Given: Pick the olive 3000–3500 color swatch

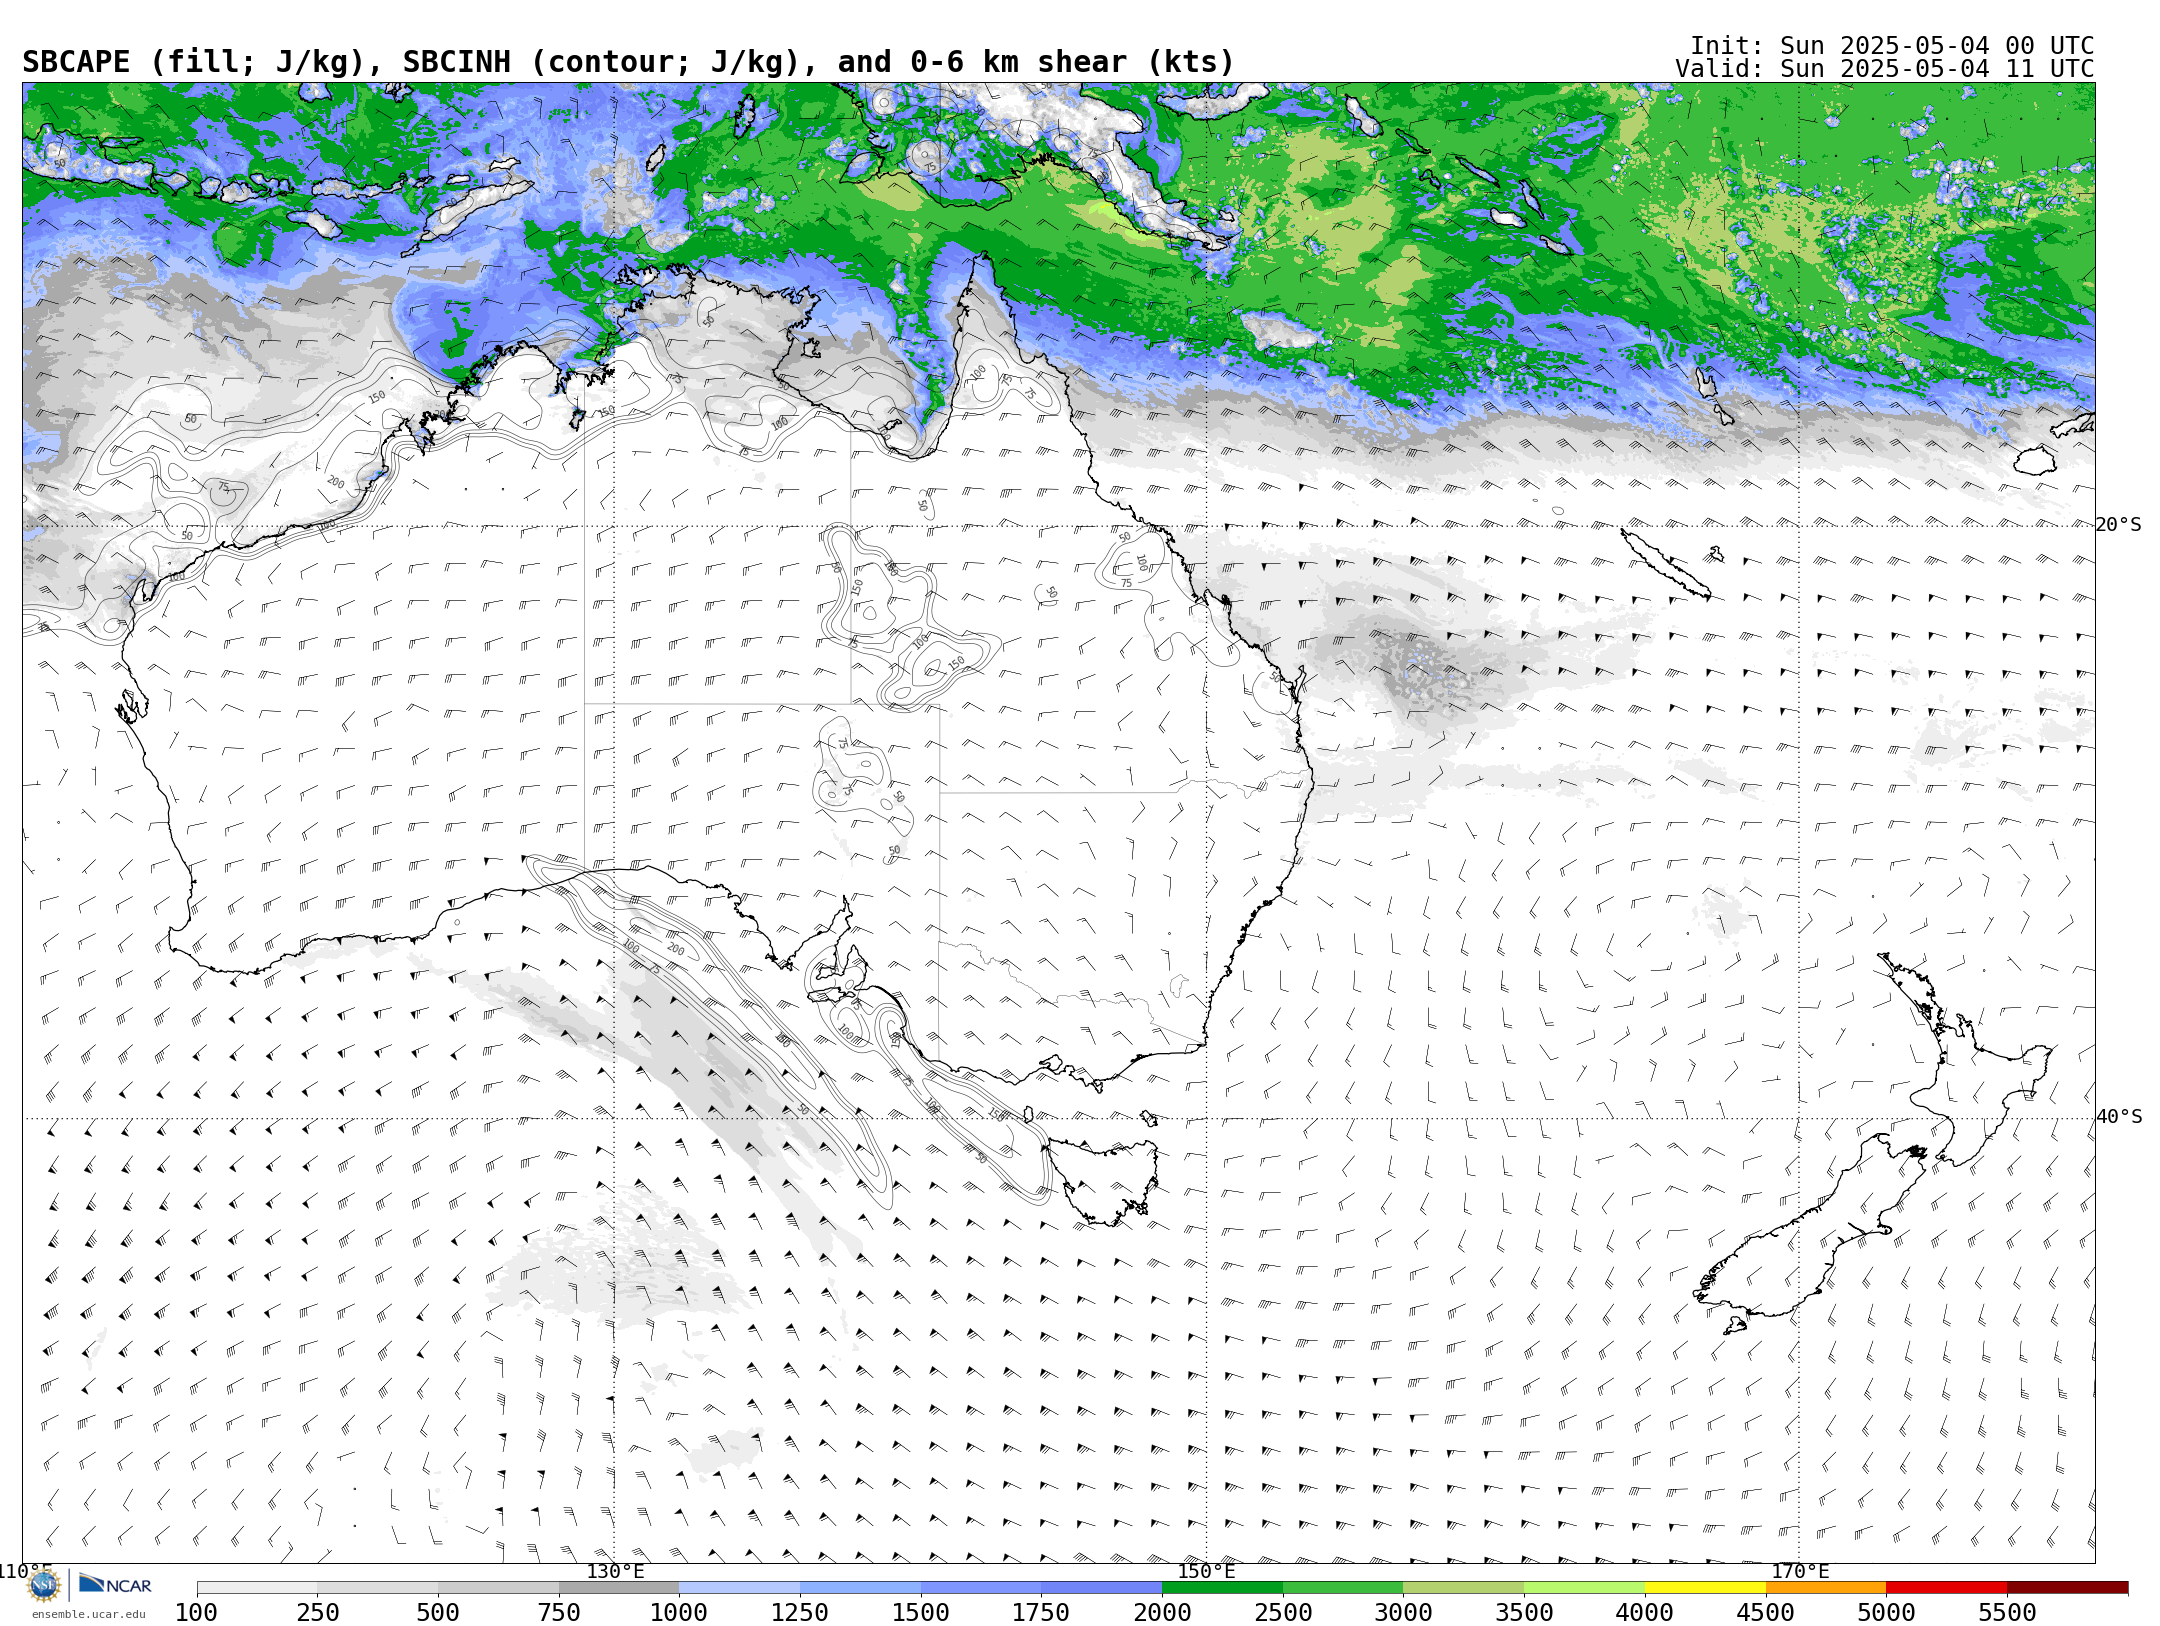Looking at the screenshot, I should coord(1463,1588).
